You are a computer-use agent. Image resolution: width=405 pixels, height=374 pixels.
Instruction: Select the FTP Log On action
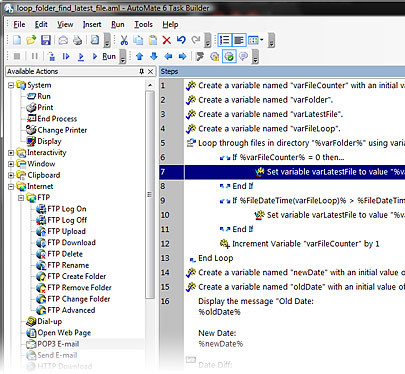click(62, 209)
